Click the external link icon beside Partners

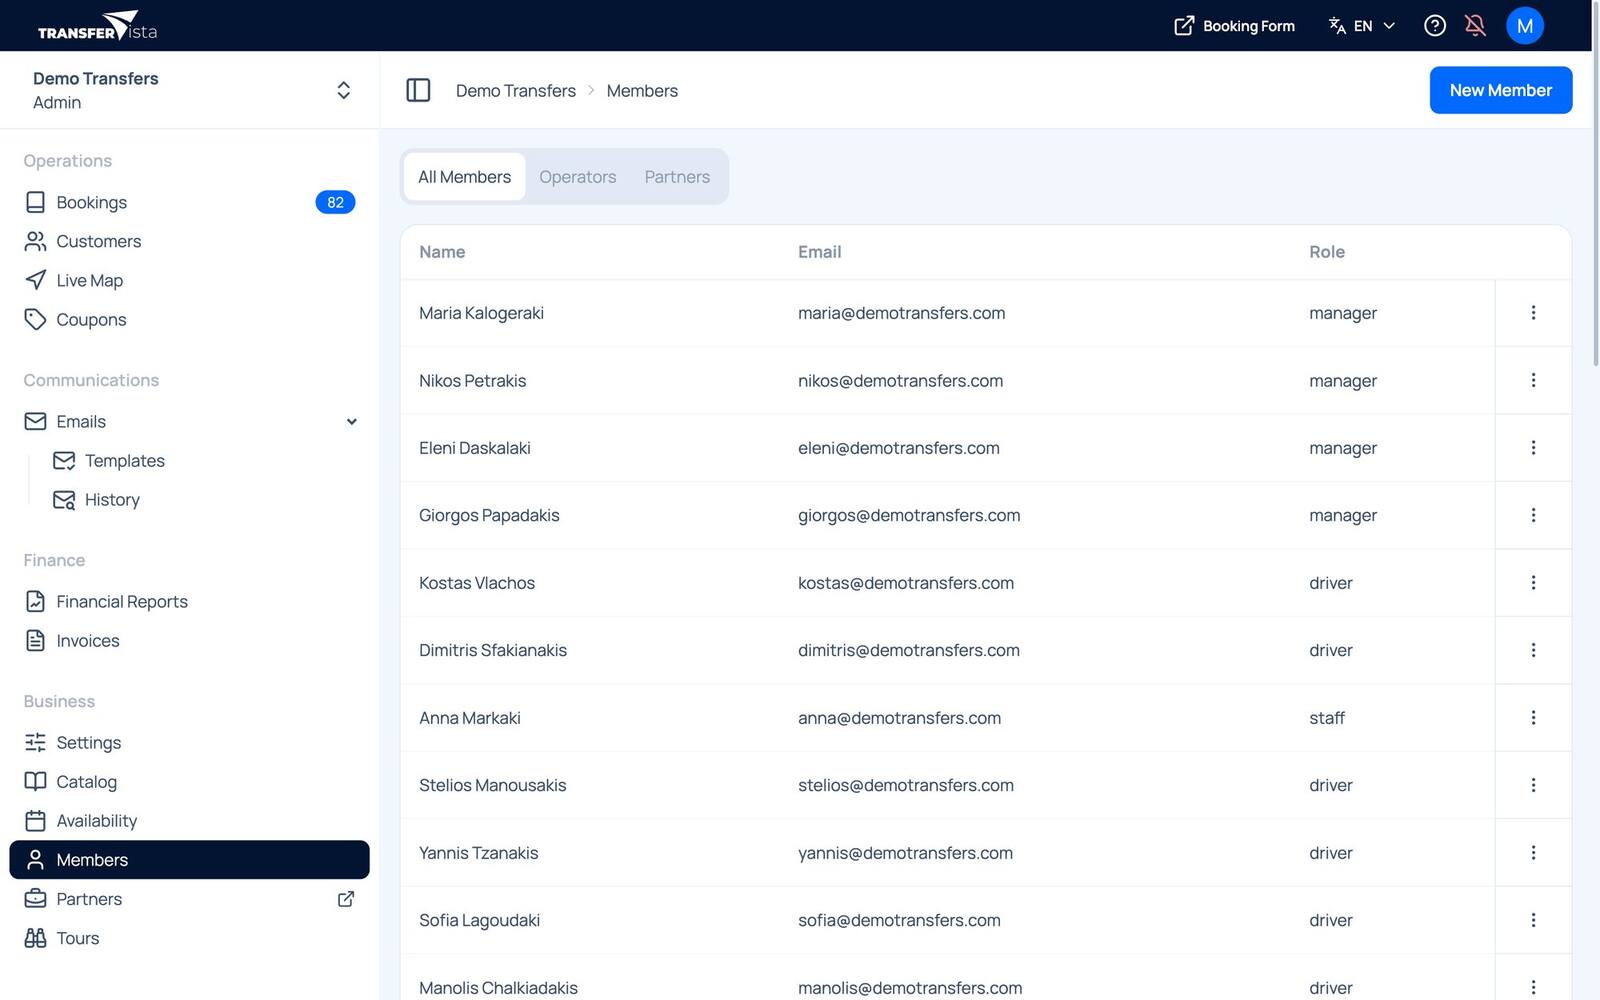tap(346, 899)
